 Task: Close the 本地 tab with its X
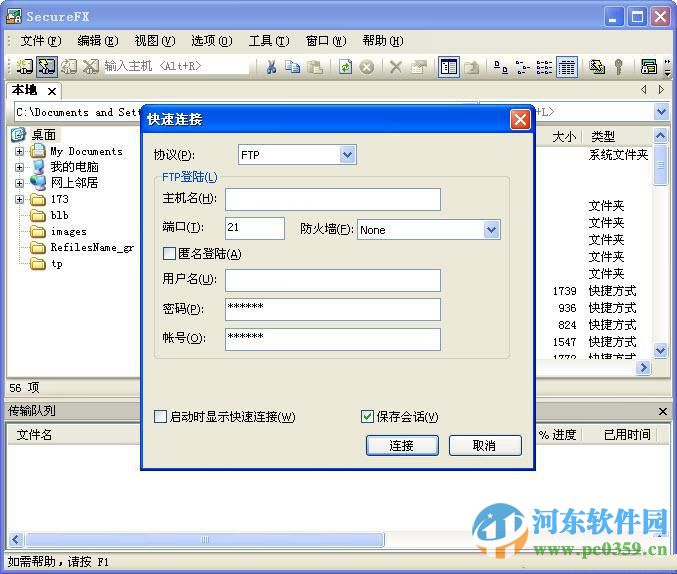[x=52, y=91]
